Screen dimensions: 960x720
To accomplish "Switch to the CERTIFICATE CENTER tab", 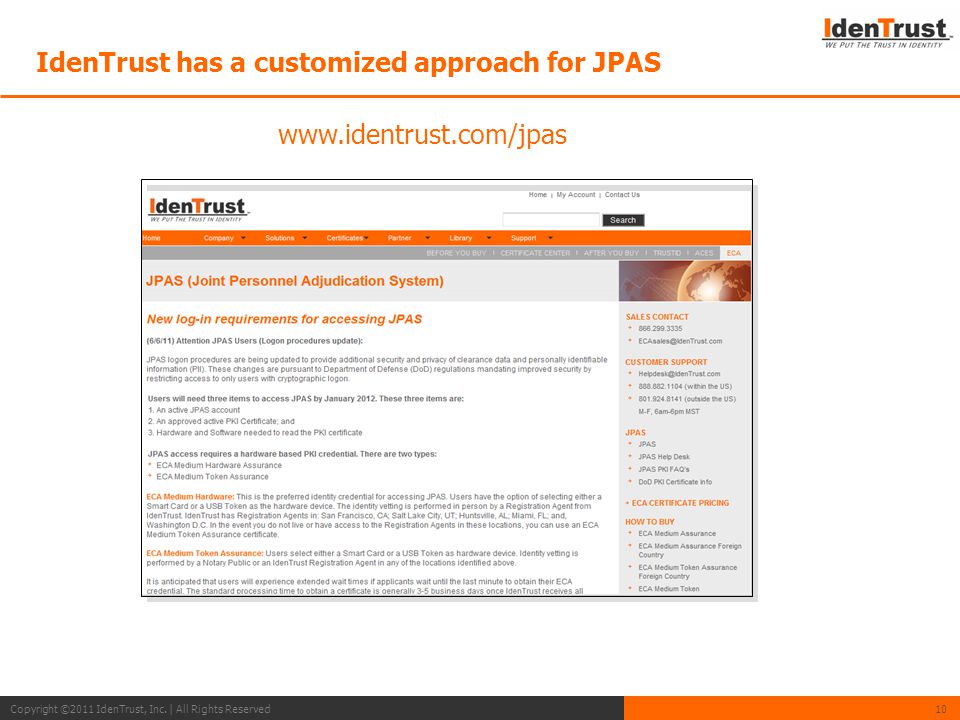I will click(535, 253).
